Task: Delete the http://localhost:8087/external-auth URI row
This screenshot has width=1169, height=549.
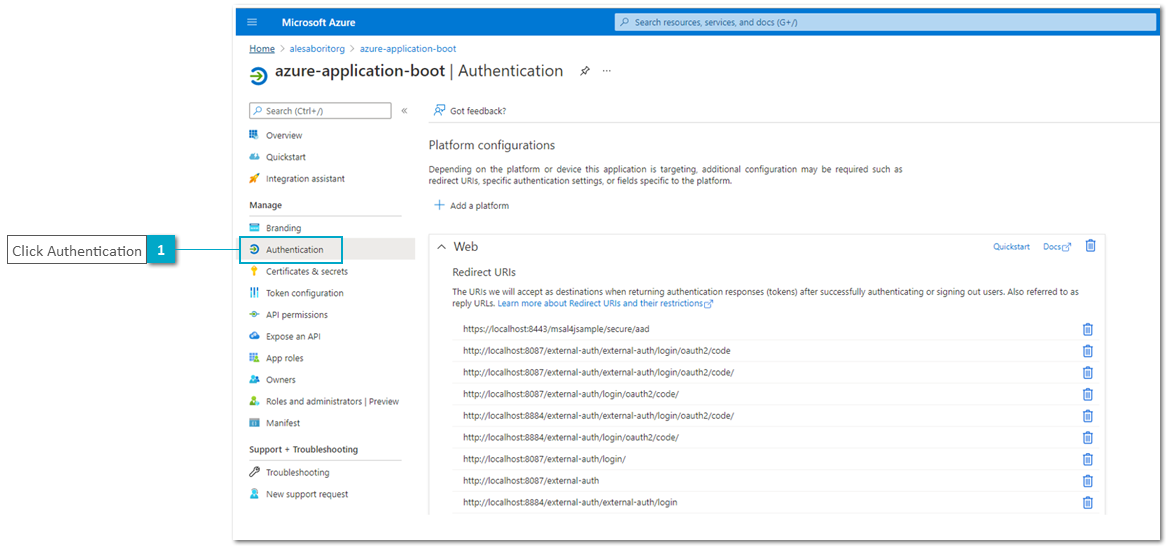Action: click(1087, 480)
